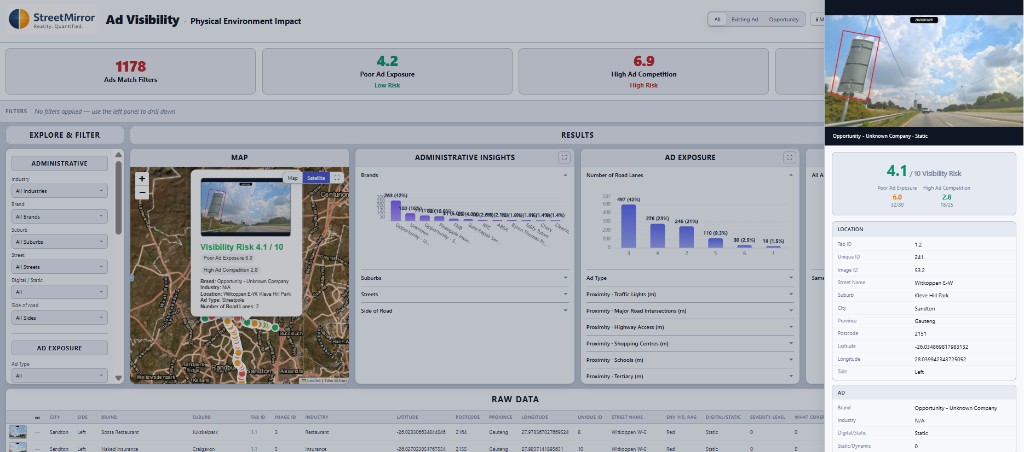
Task: Expand the Ad Type exposure section
Action: pyautogui.click(x=690, y=278)
